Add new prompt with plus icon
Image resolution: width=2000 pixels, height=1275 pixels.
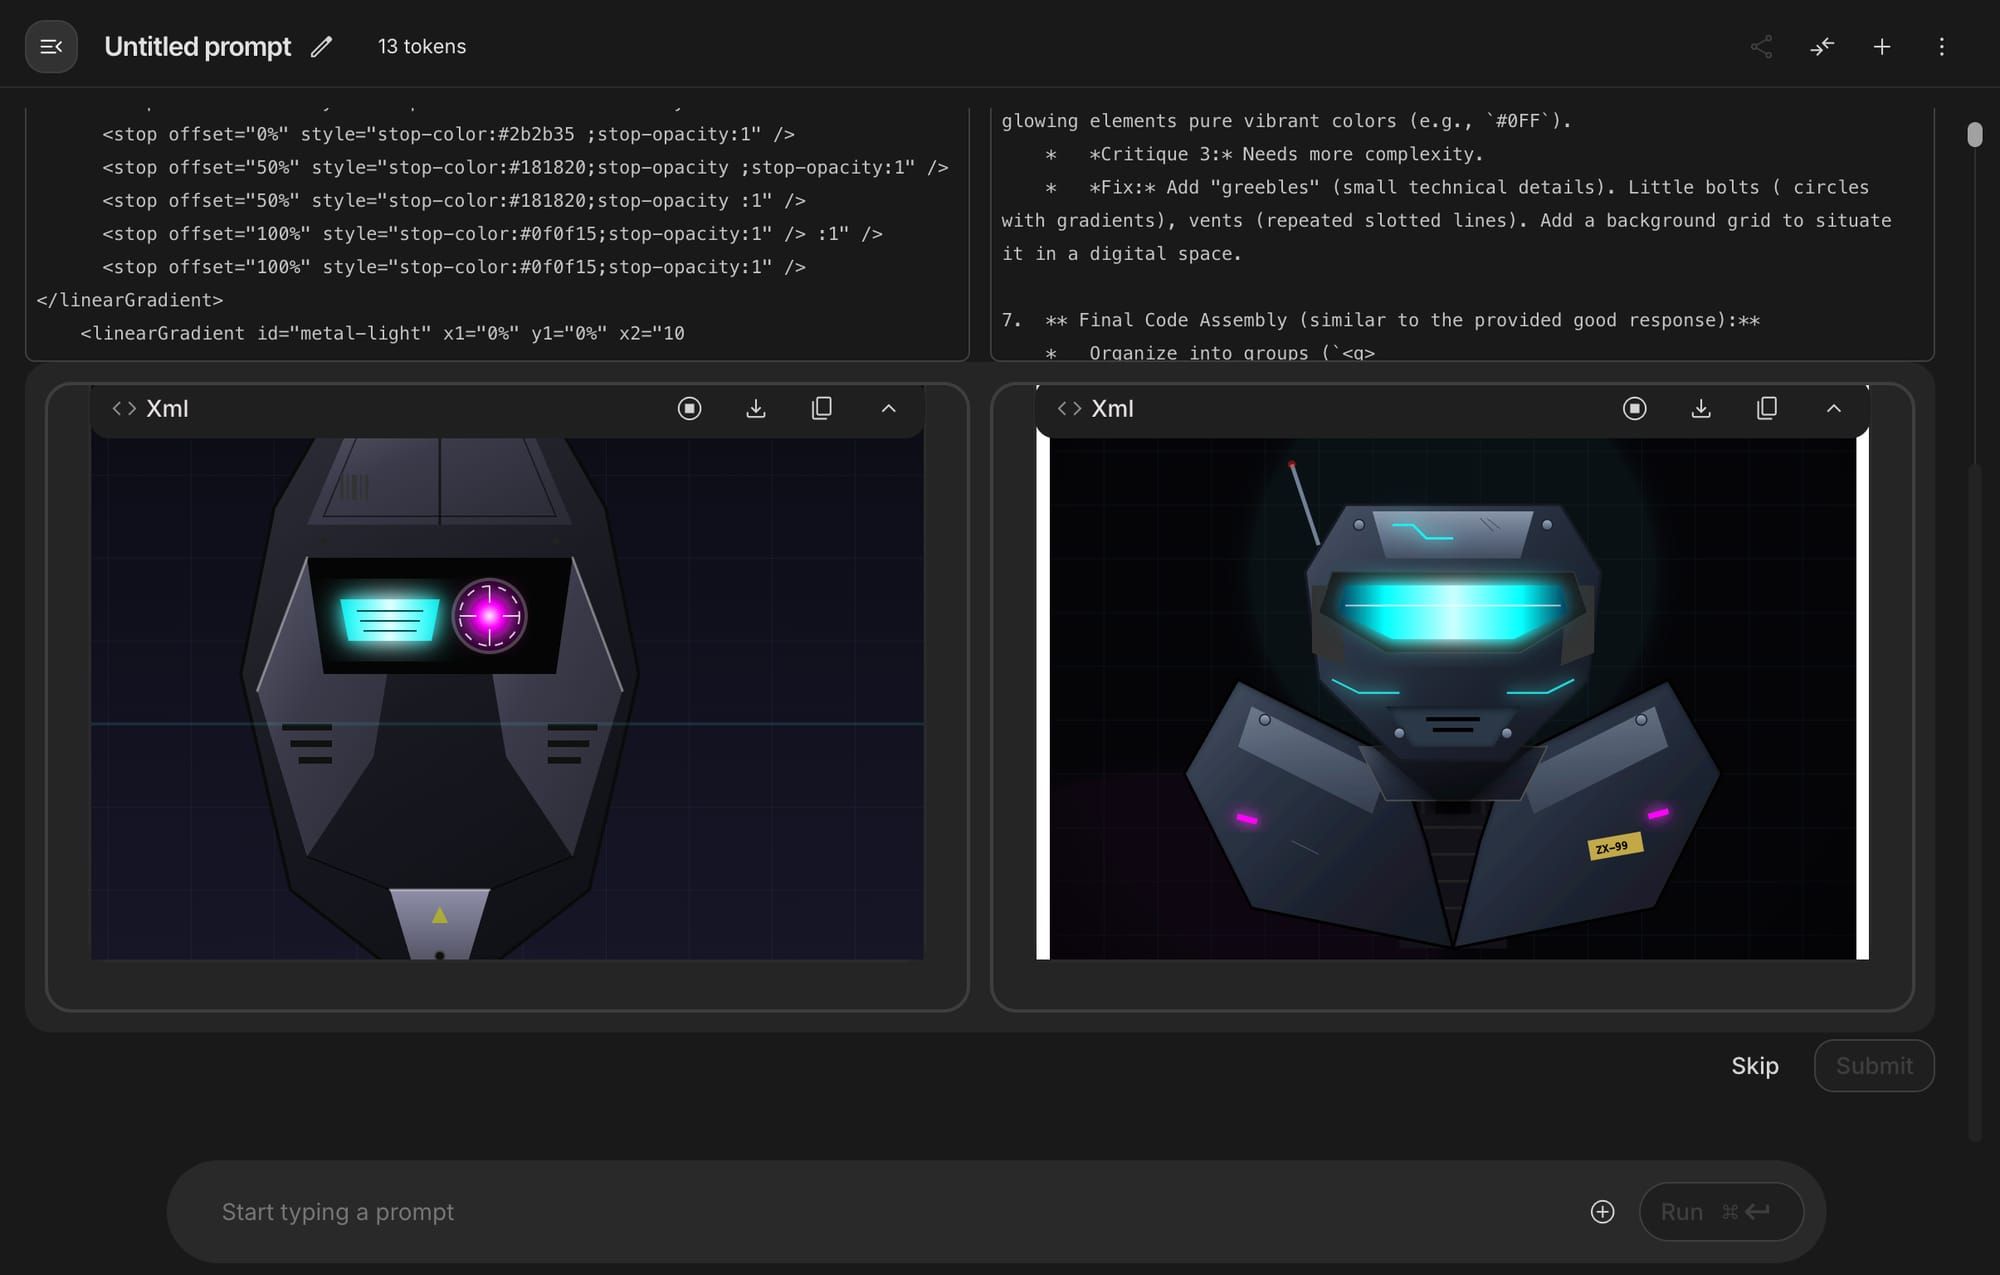[x=1882, y=47]
